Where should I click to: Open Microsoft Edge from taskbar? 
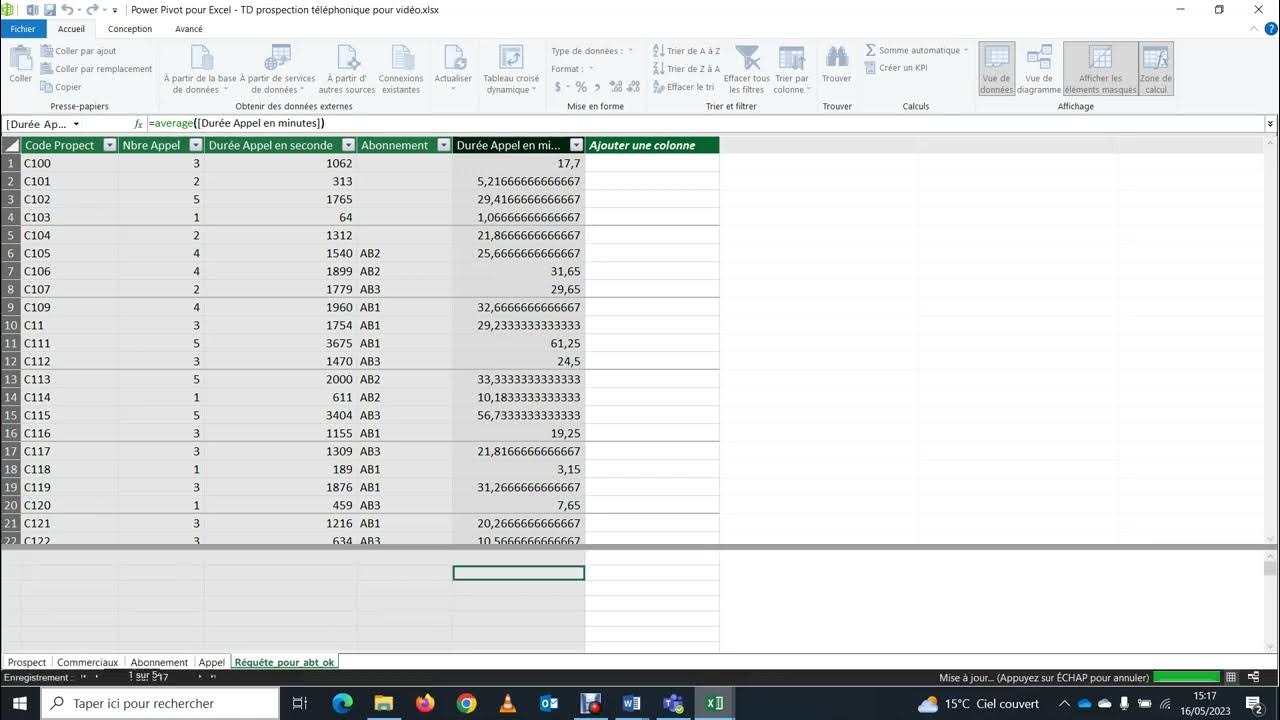pyautogui.click(x=342, y=703)
